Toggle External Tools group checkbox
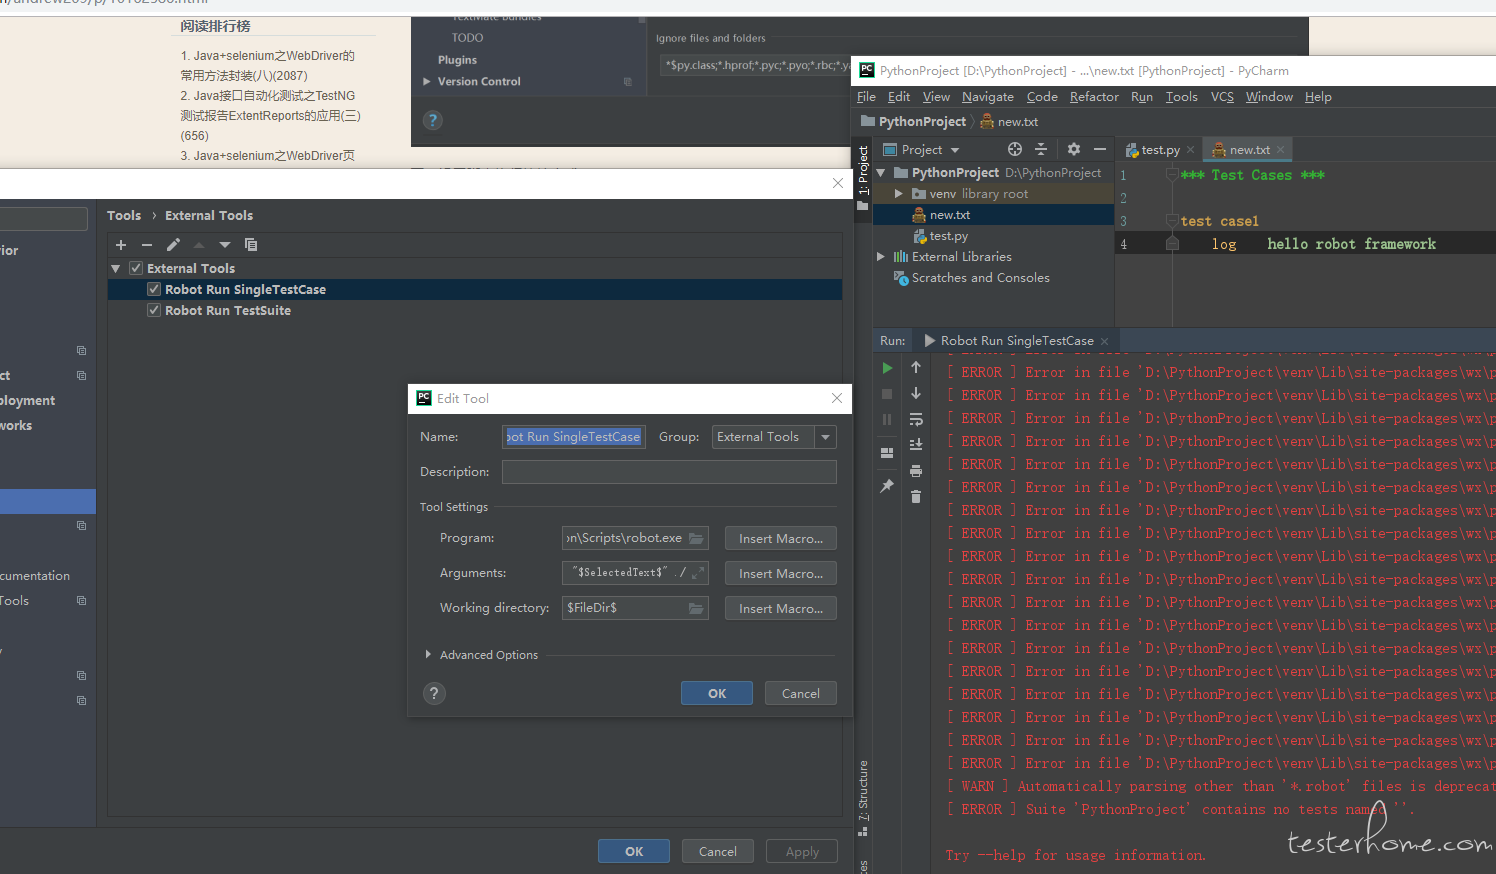 [x=136, y=268]
